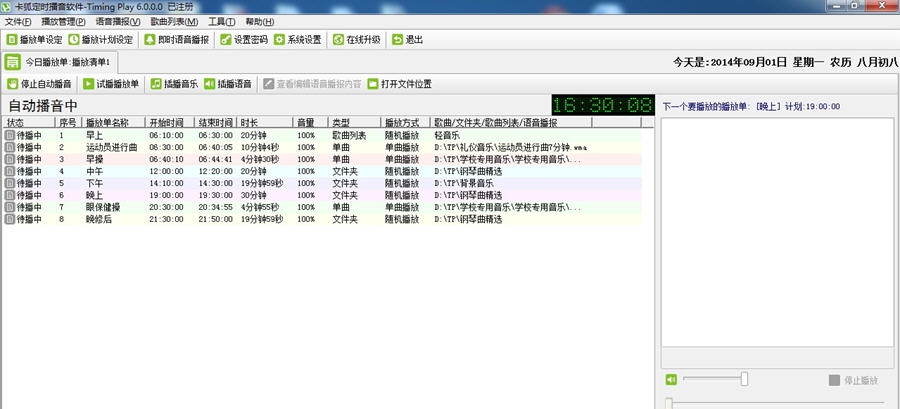Click status icon of row 运动员进行曲
This screenshot has height=409, width=900.
coord(10,147)
